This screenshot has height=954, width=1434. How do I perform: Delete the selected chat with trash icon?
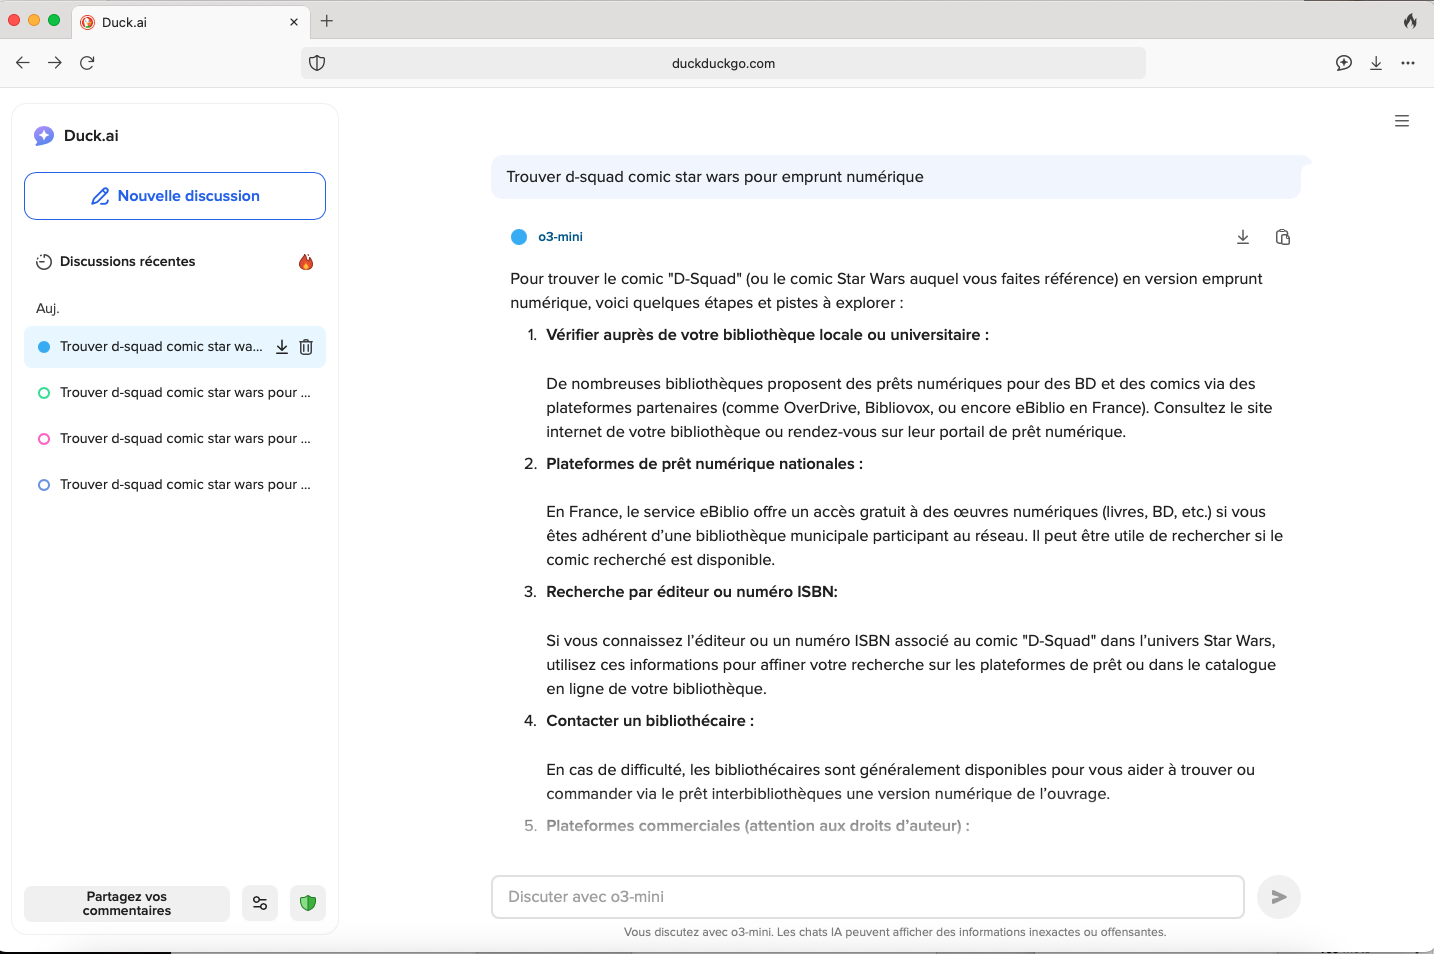pyautogui.click(x=306, y=347)
